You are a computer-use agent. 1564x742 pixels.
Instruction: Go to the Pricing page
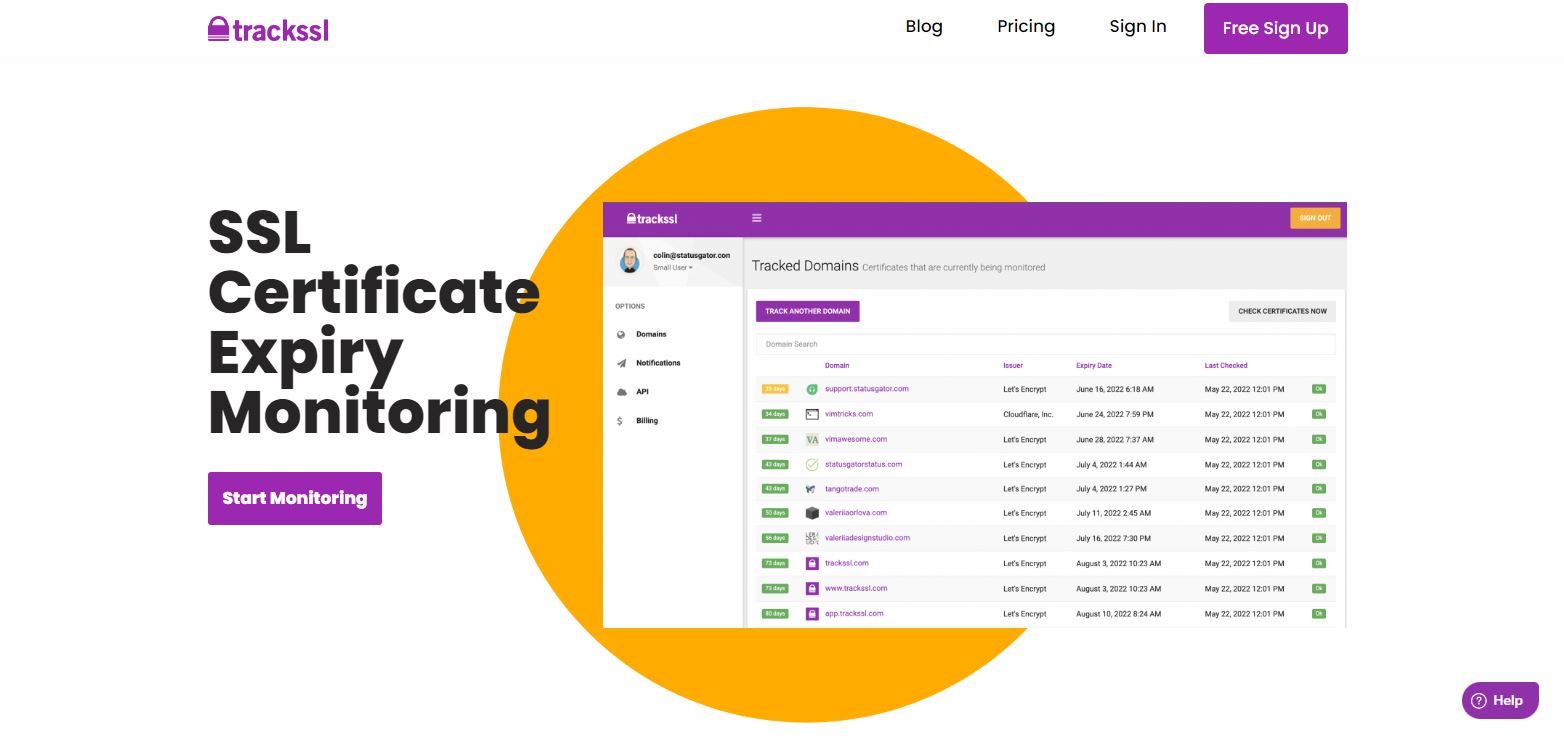pos(1026,27)
